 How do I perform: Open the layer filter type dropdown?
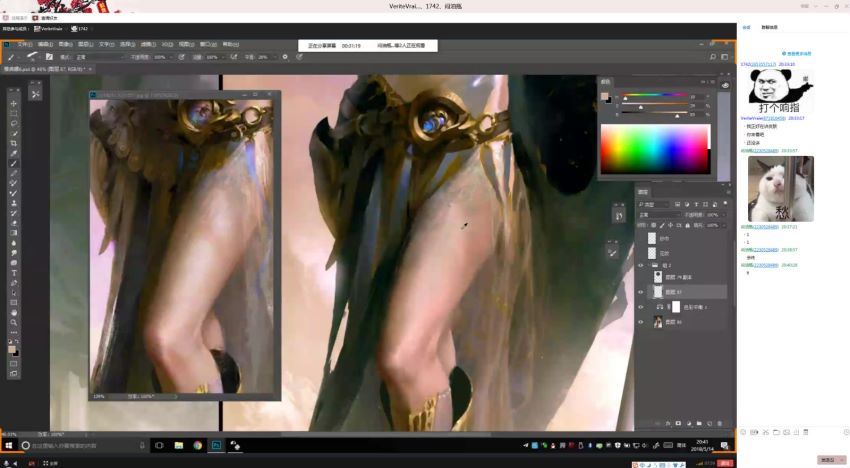point(654,204)
